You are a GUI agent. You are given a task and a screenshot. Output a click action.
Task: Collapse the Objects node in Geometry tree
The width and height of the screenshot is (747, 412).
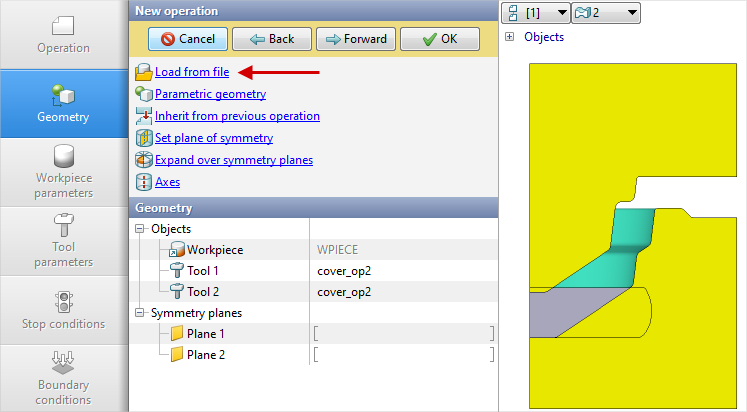click(139, 229)
